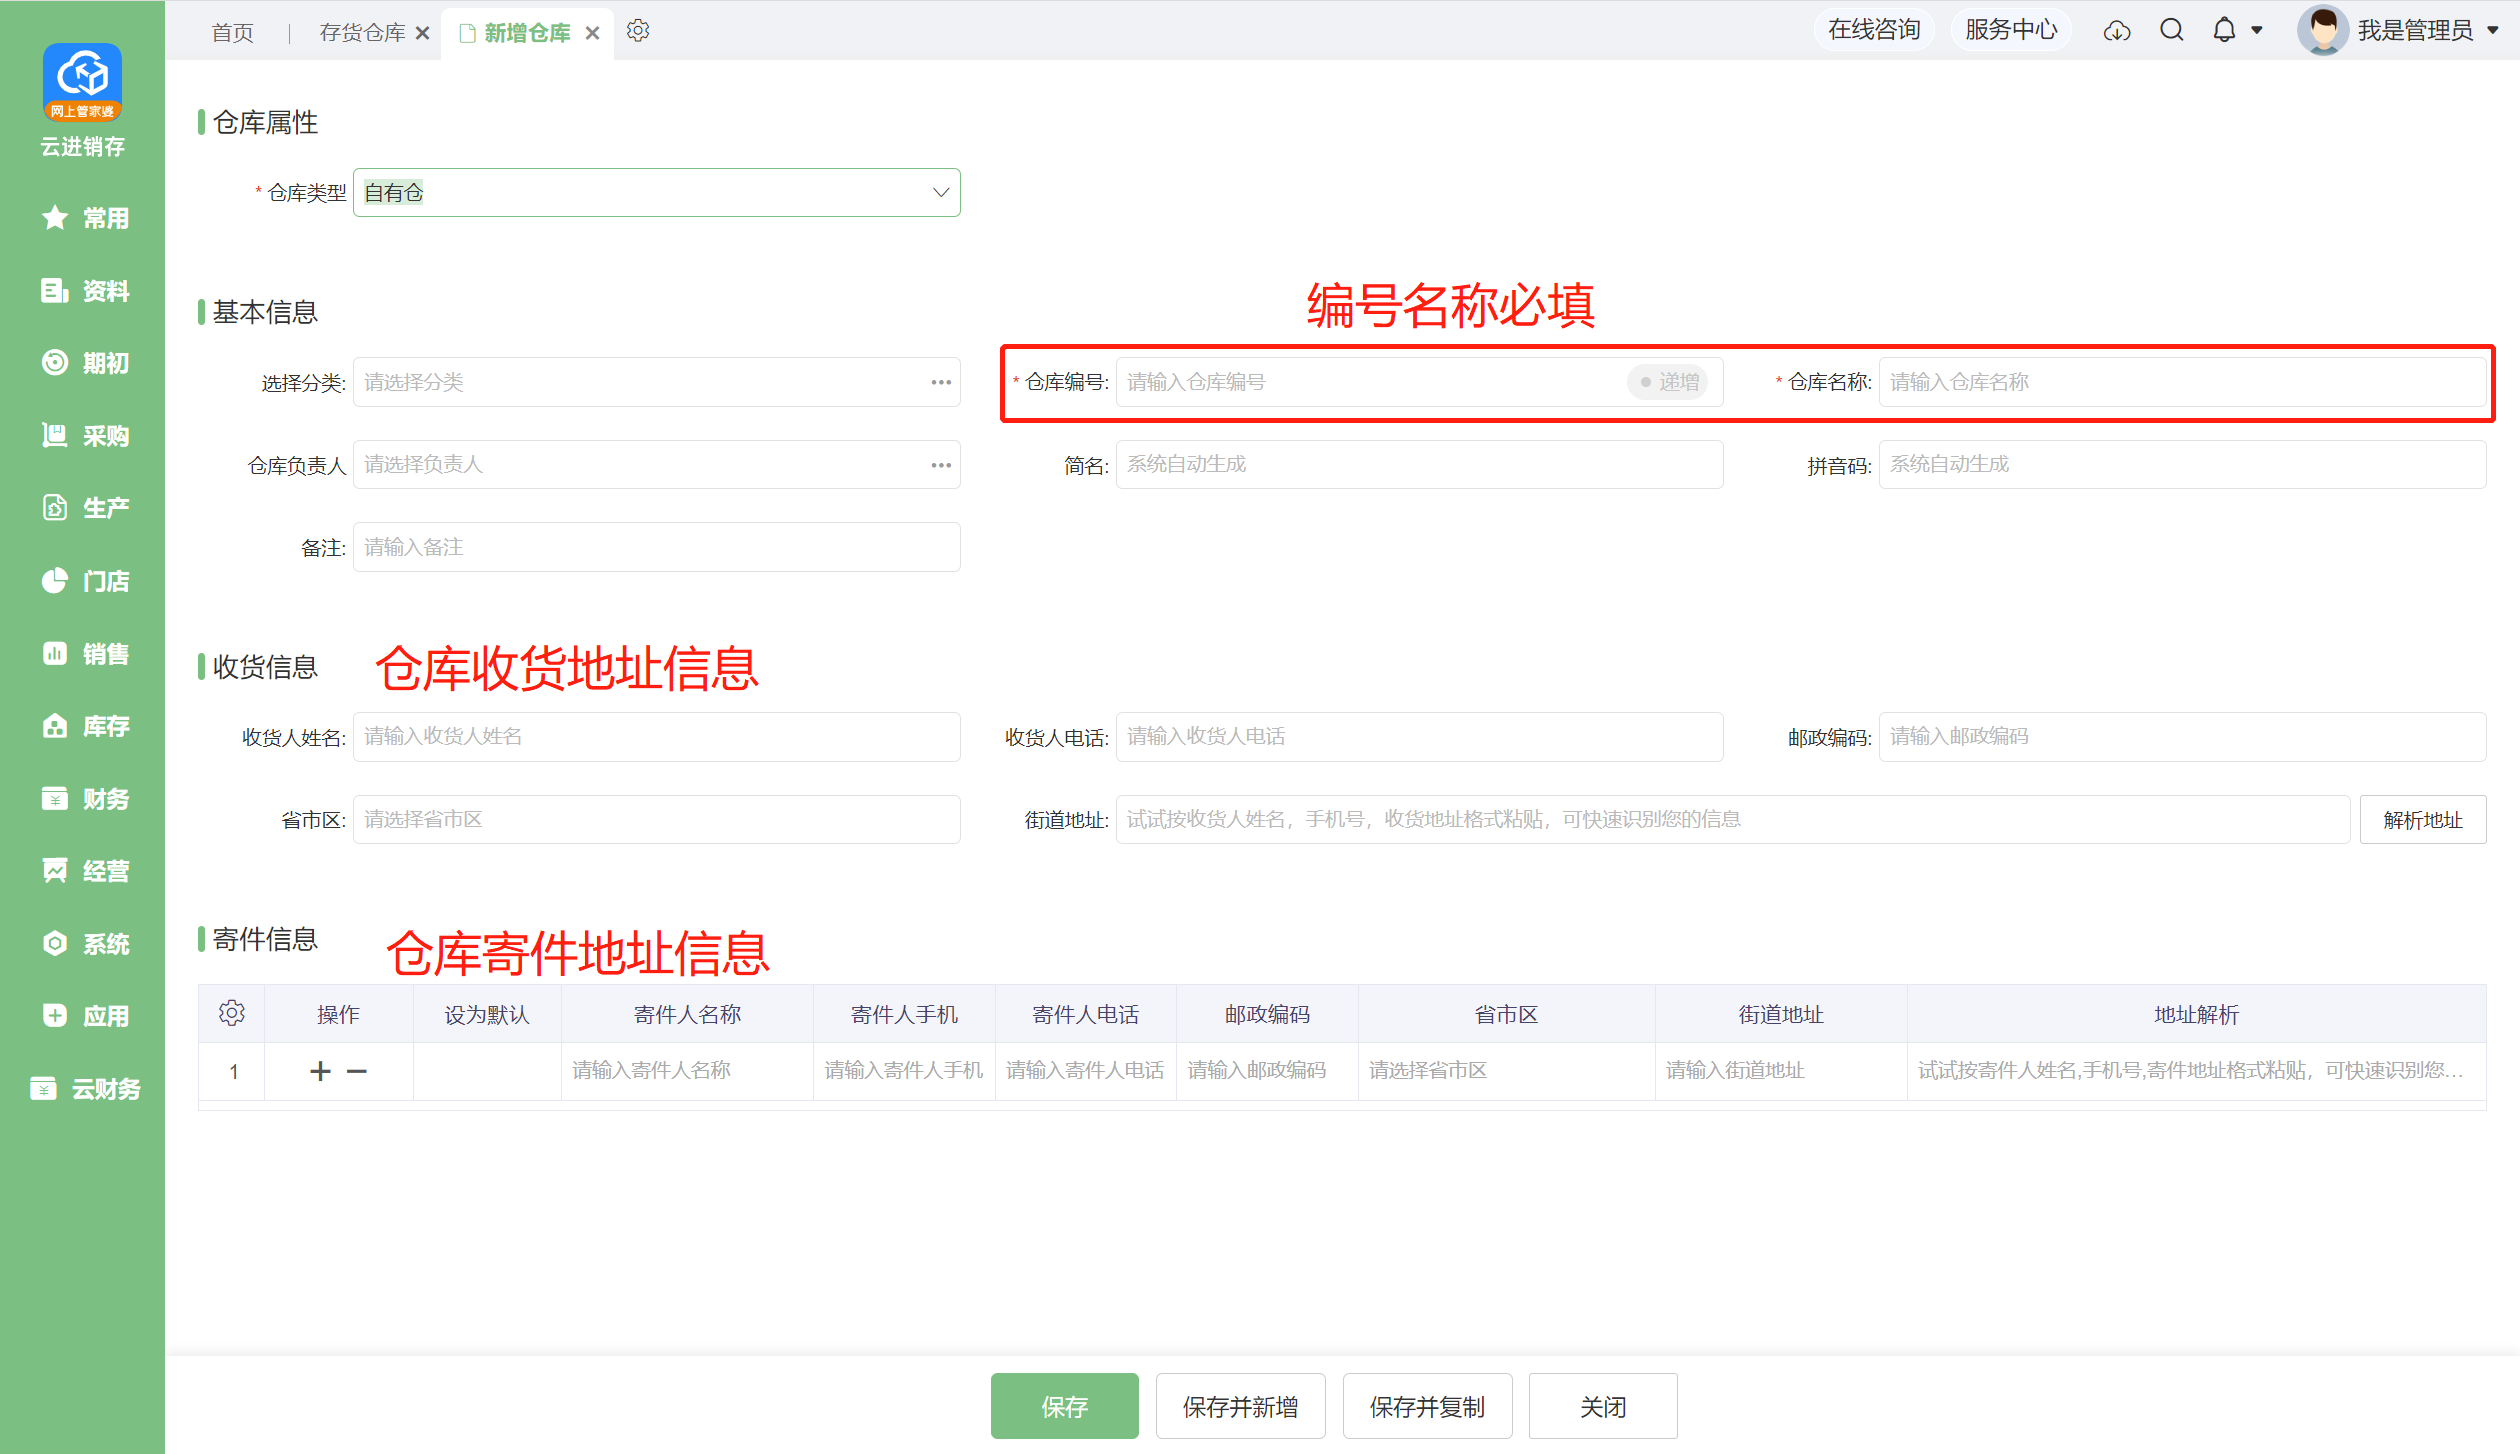Open the 采购 purchasing sidebar menu
The height and width of the screenshot is (1454, 2520).
click(x=84, y=436)
